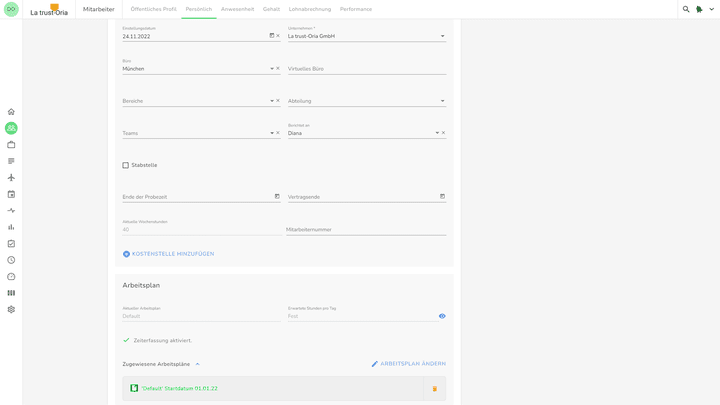Image resolution: width=720 pixels, height=405 pixels.
Task: Open the calendar picker for Ende der Probezeit
Action: coord(277,197)
